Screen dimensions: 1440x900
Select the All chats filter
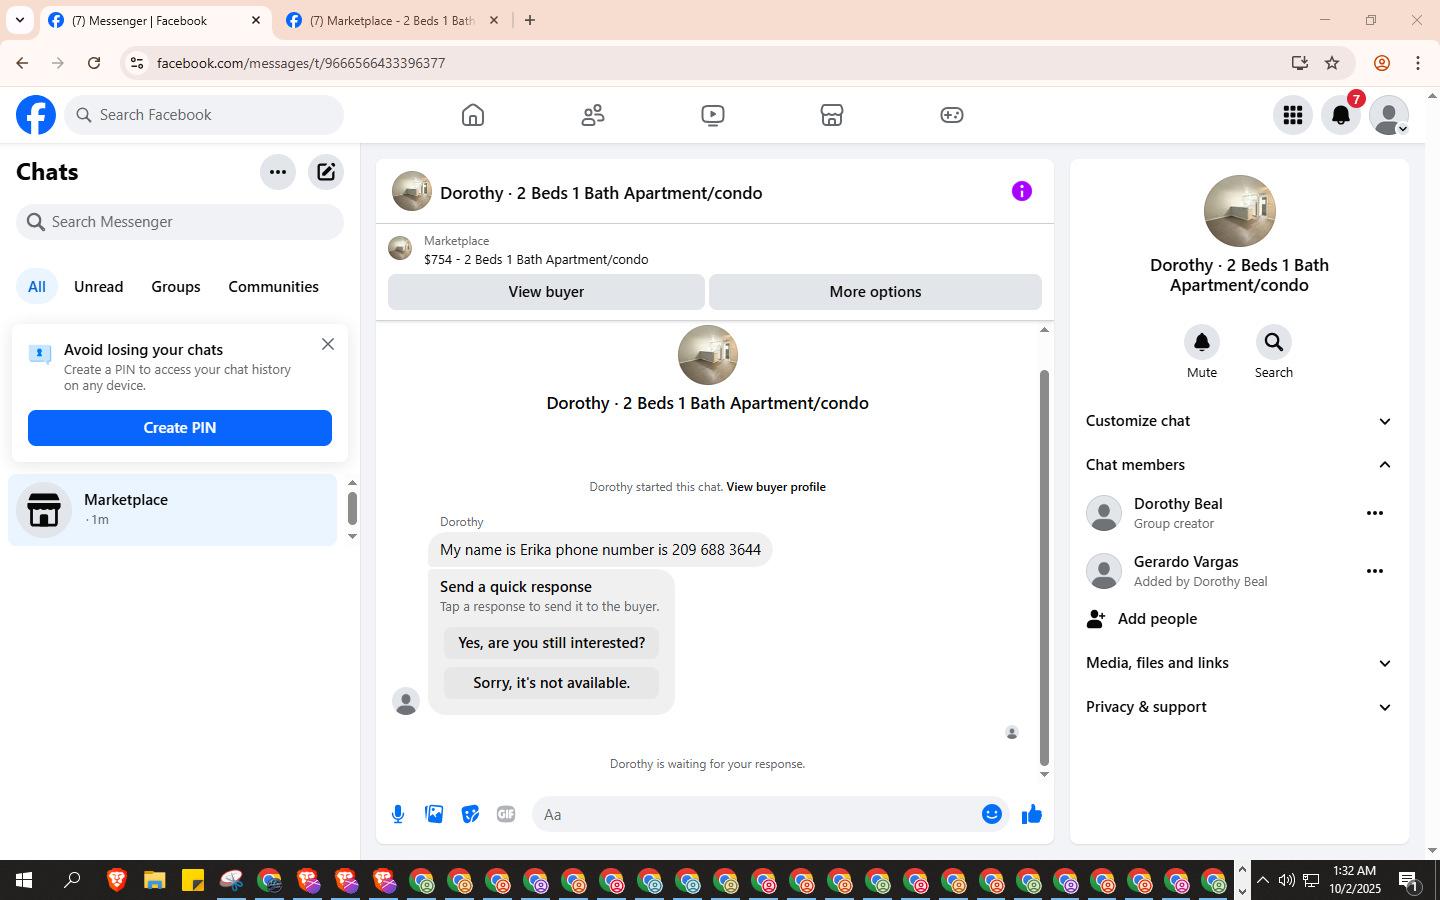click(x=37, y=287)
